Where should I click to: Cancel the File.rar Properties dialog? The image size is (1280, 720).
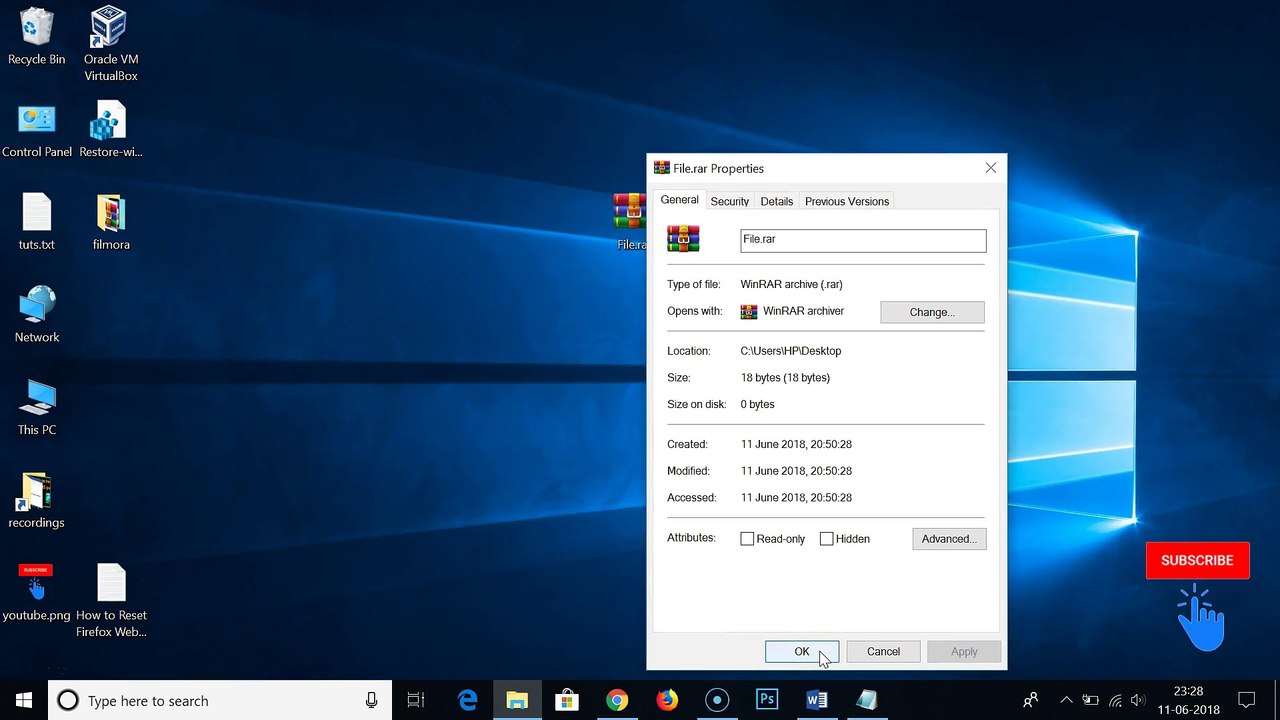pos(883,651)
